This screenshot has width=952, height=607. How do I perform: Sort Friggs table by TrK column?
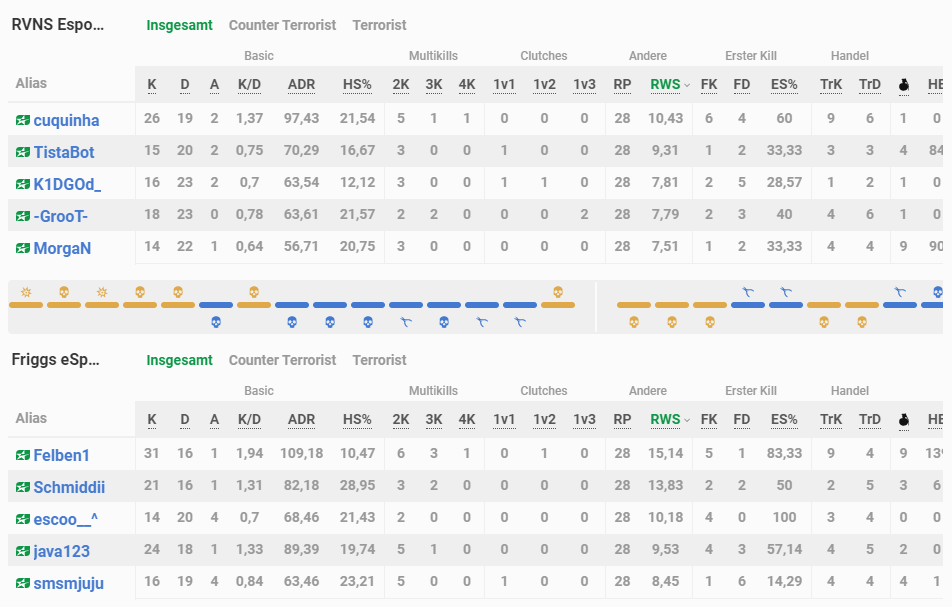pos(831,420)
